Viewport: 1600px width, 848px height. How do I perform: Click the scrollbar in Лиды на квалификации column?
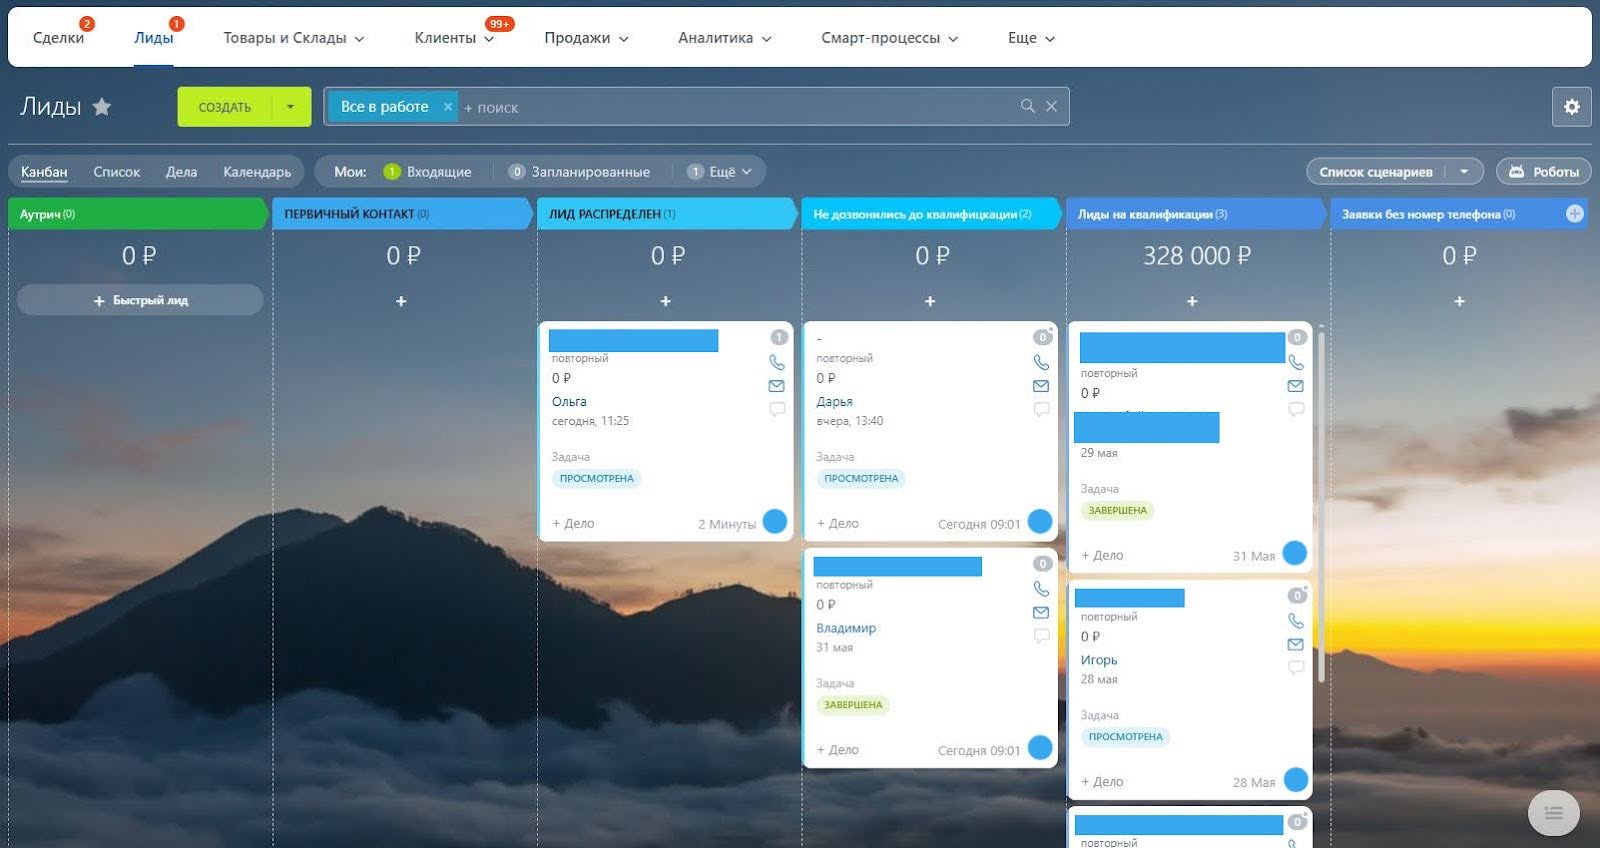coord(1321,500)
